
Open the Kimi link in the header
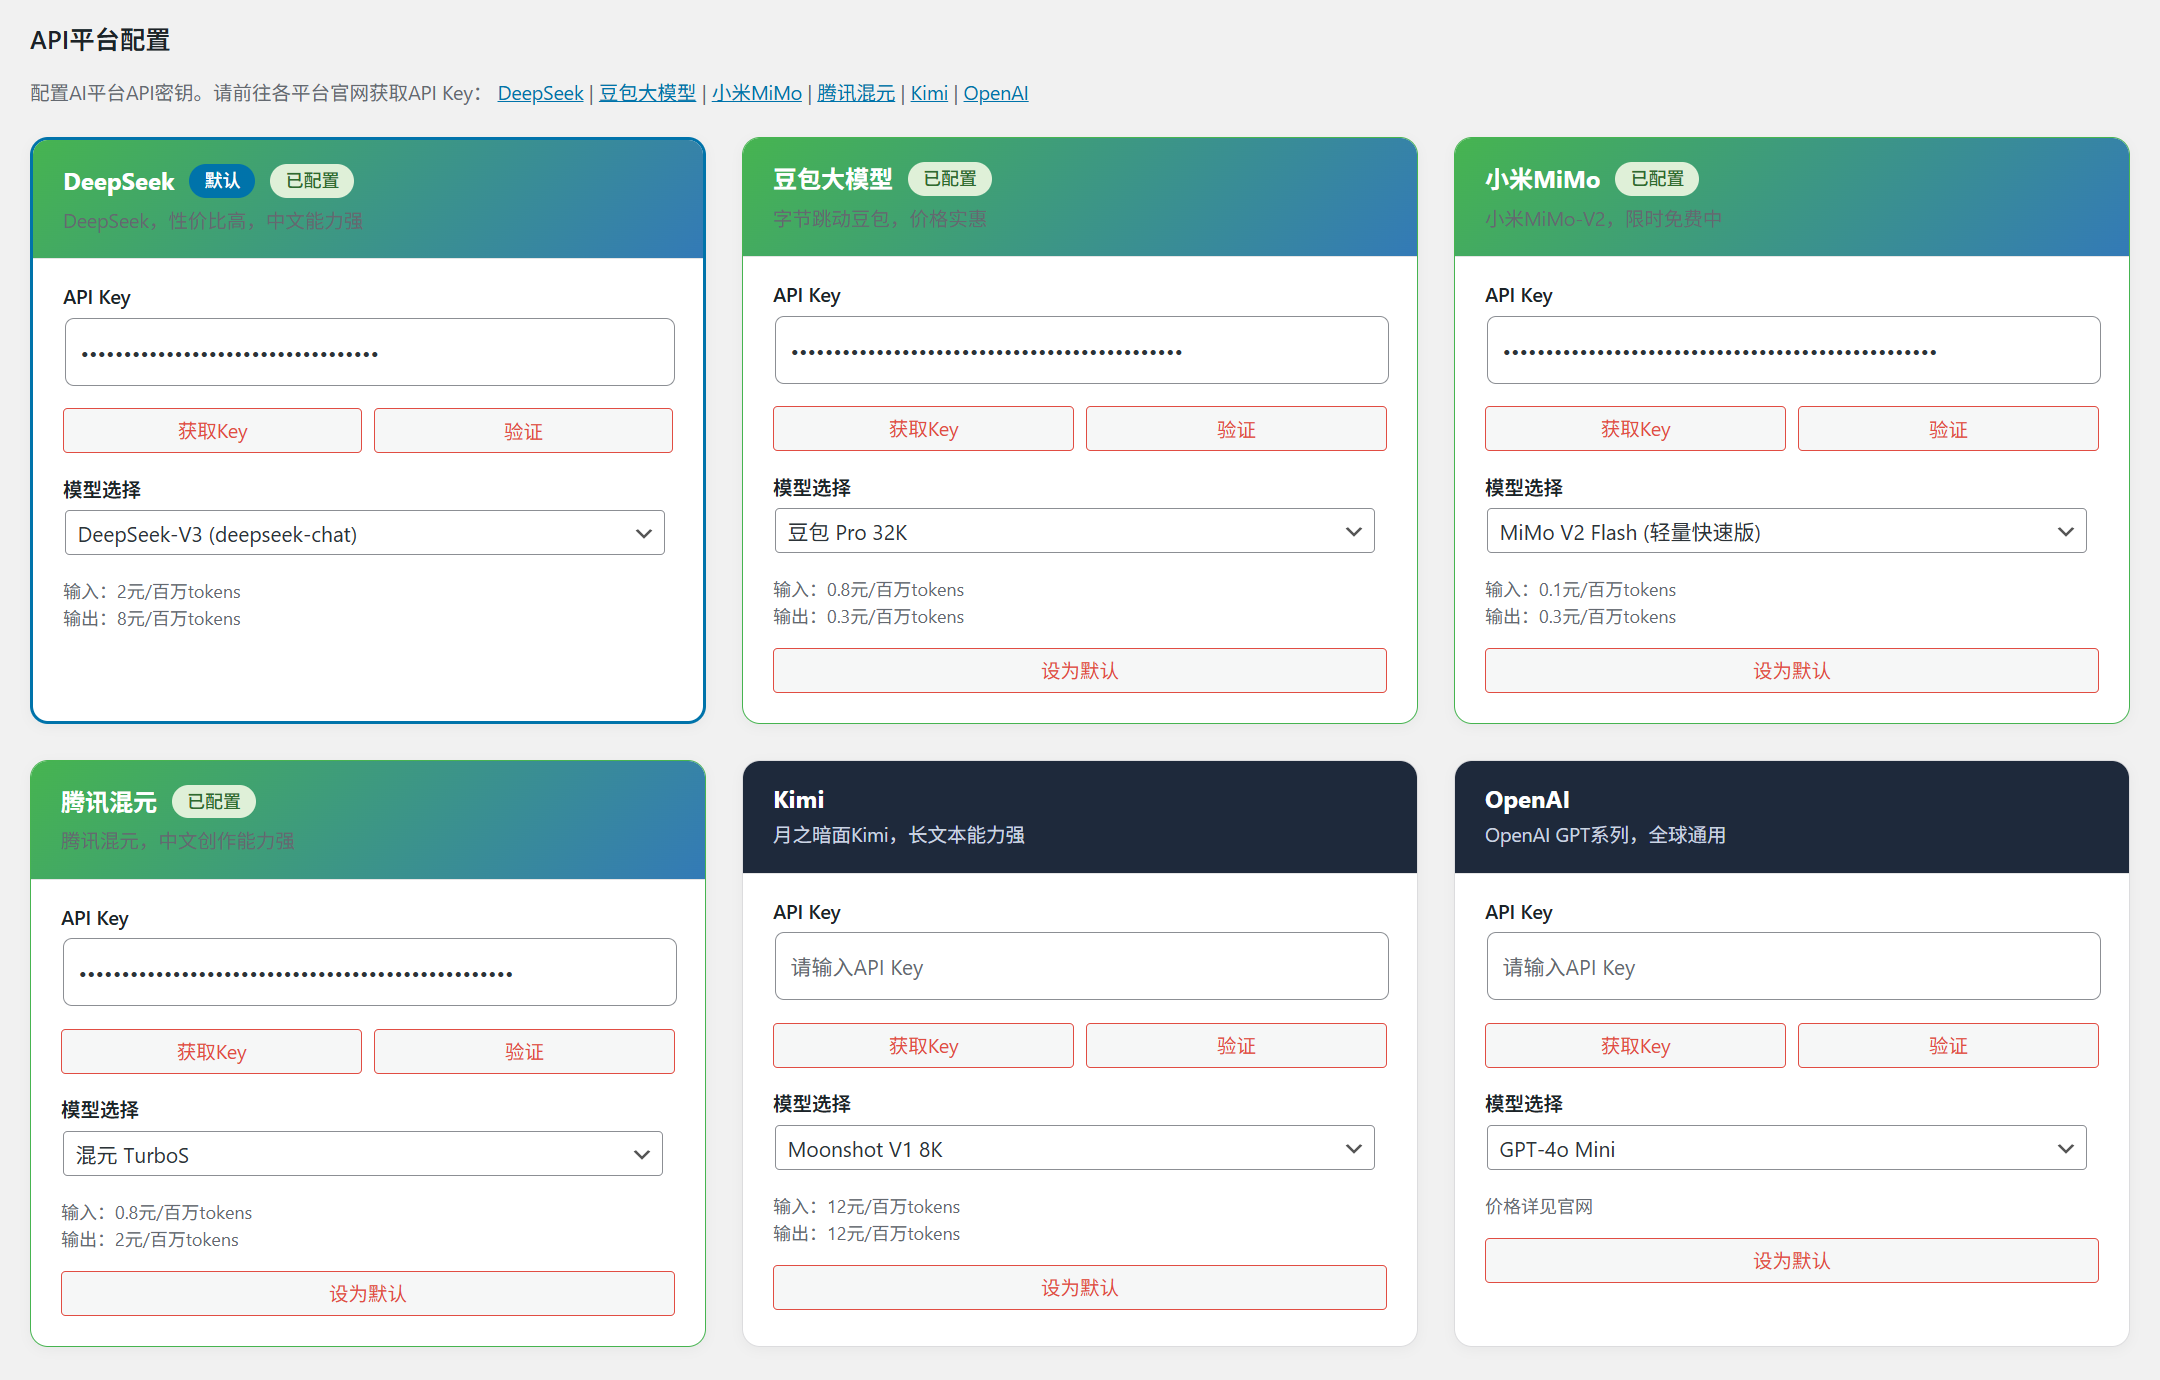pos(929,93)
